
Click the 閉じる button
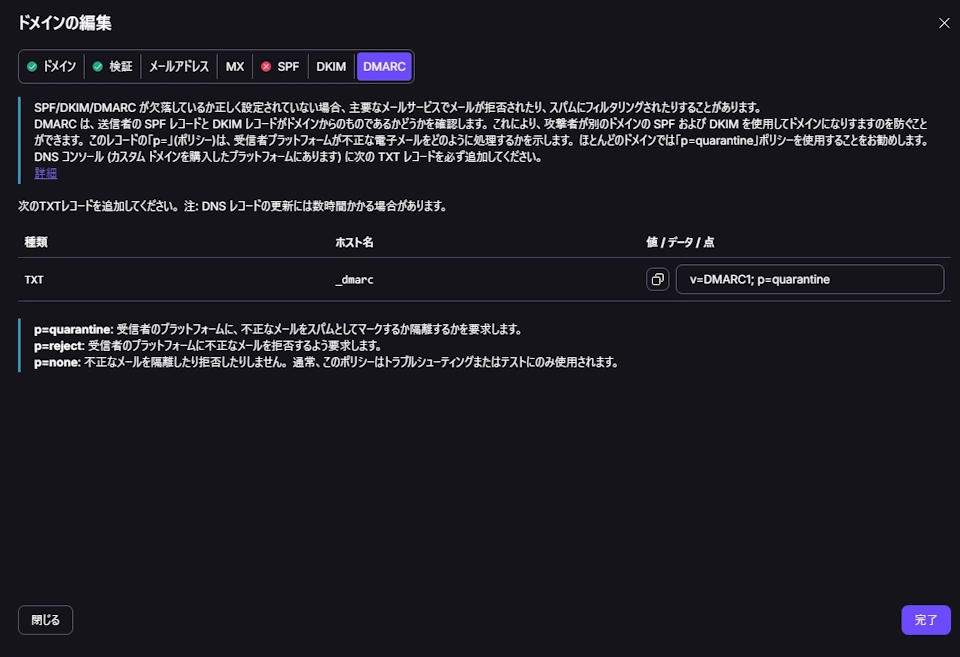[44, 620]
